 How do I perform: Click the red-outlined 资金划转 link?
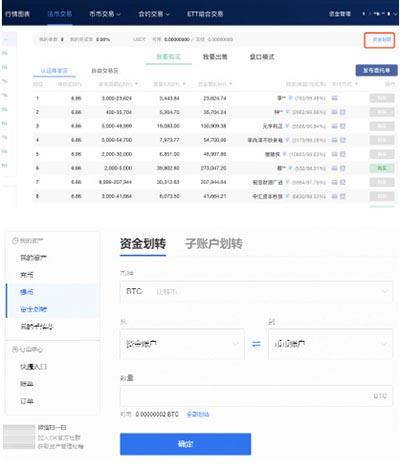pyautogui.click(x=379, y=40)
